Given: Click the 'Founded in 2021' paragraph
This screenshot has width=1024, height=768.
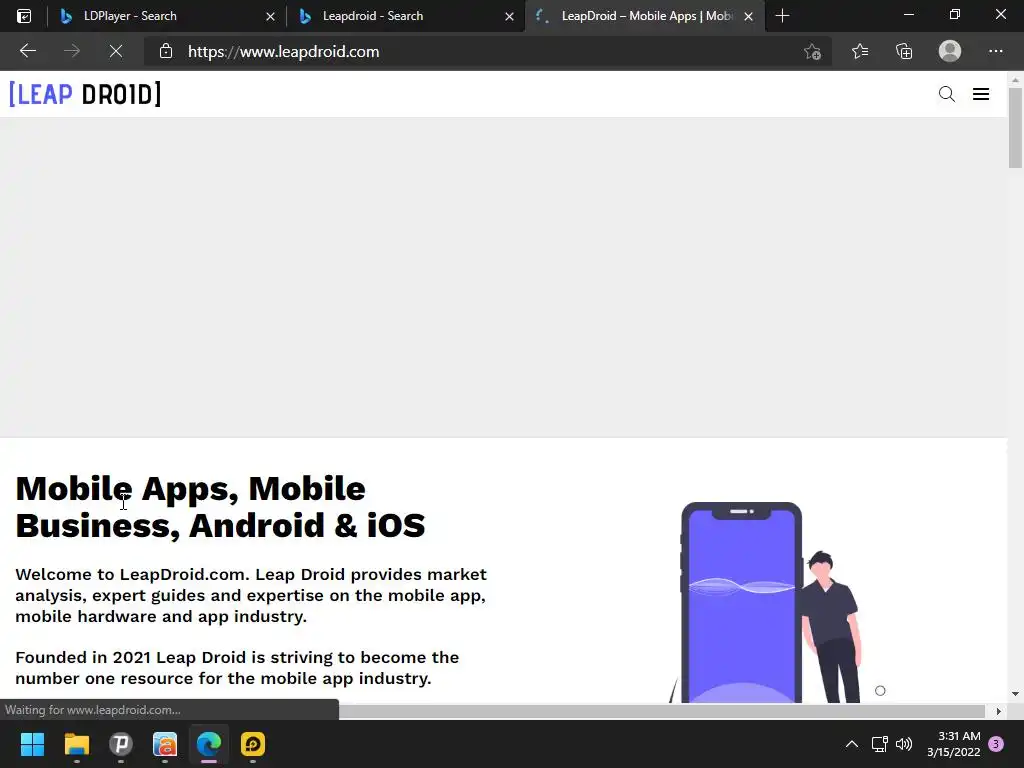Looking at the screenshot, I should coord(237,667).
